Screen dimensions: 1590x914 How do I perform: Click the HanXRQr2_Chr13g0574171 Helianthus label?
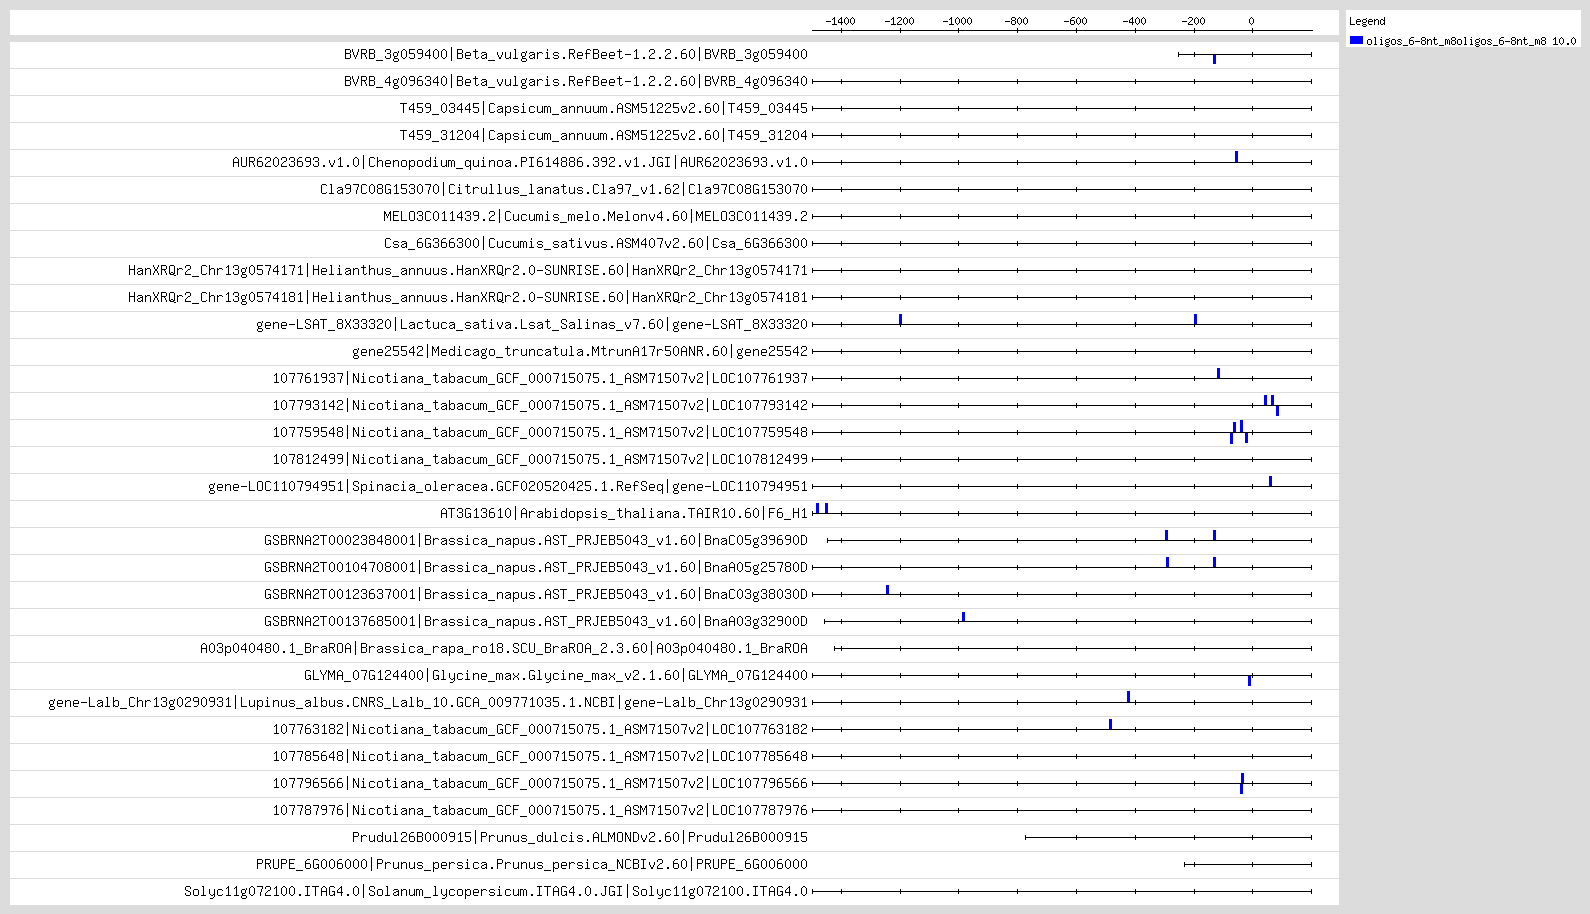pyautogui.click(x=468, y=270)
